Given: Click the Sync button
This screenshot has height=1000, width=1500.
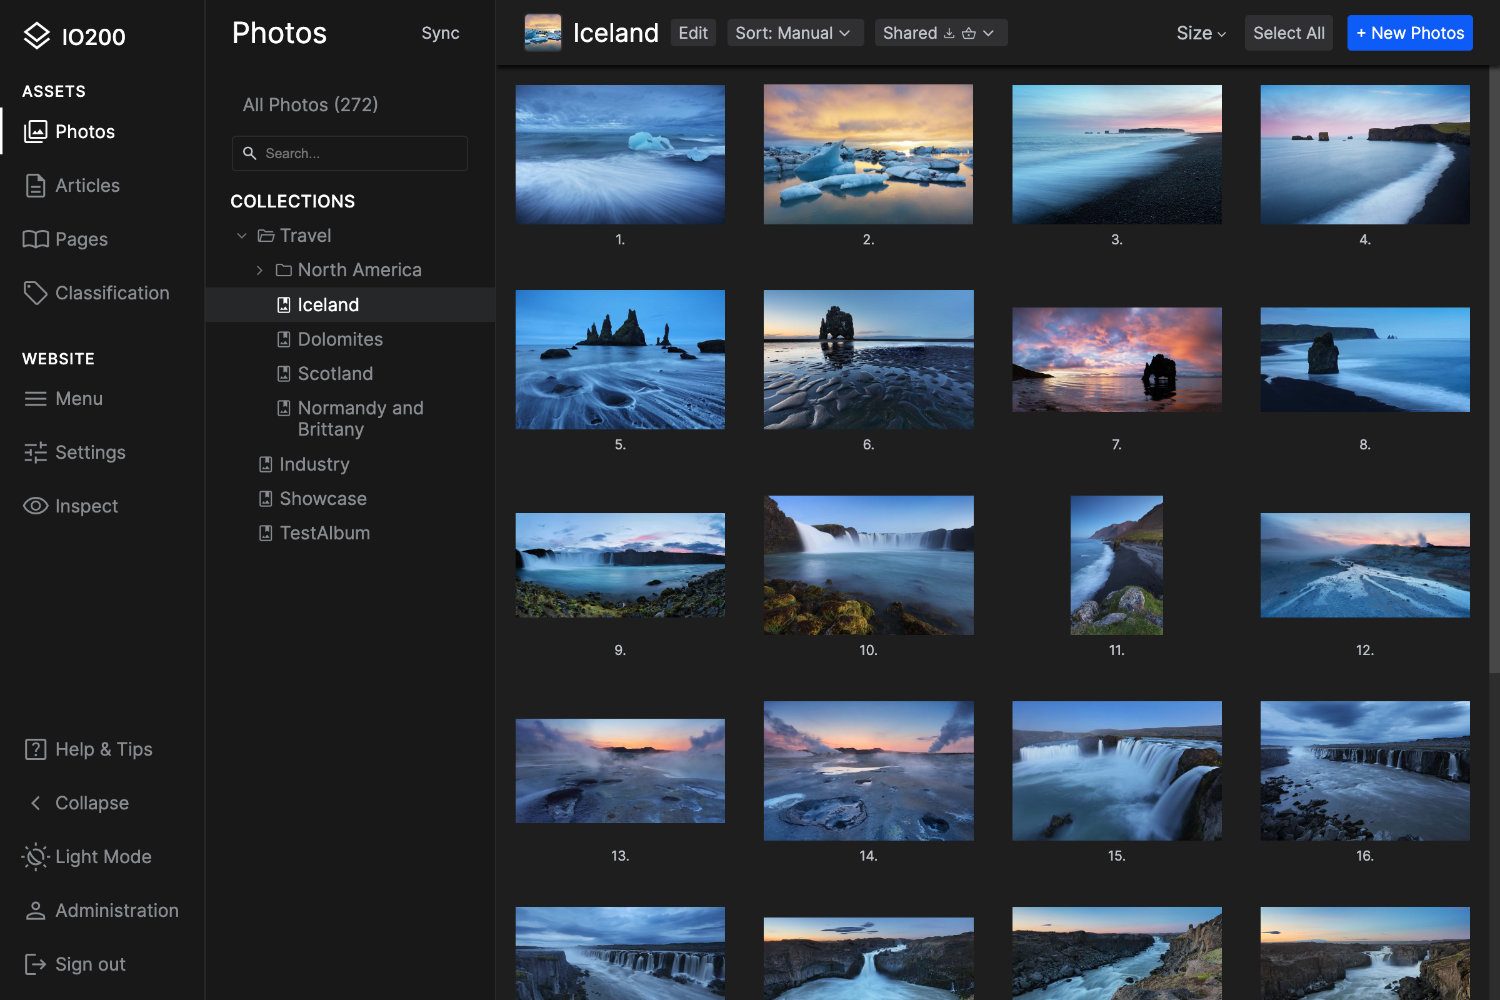Looking at the screenshot, I should pos(440,33).
